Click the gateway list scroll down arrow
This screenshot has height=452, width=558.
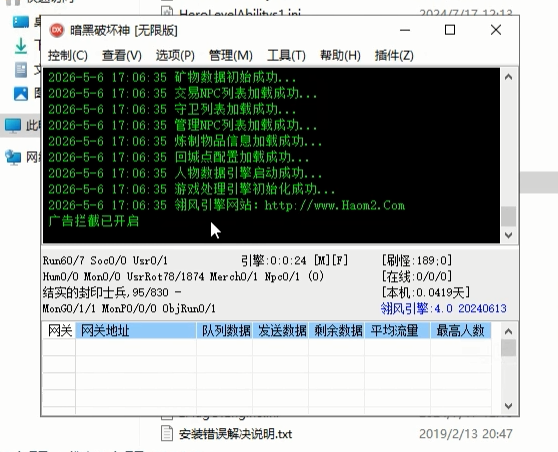coord(509,406)
